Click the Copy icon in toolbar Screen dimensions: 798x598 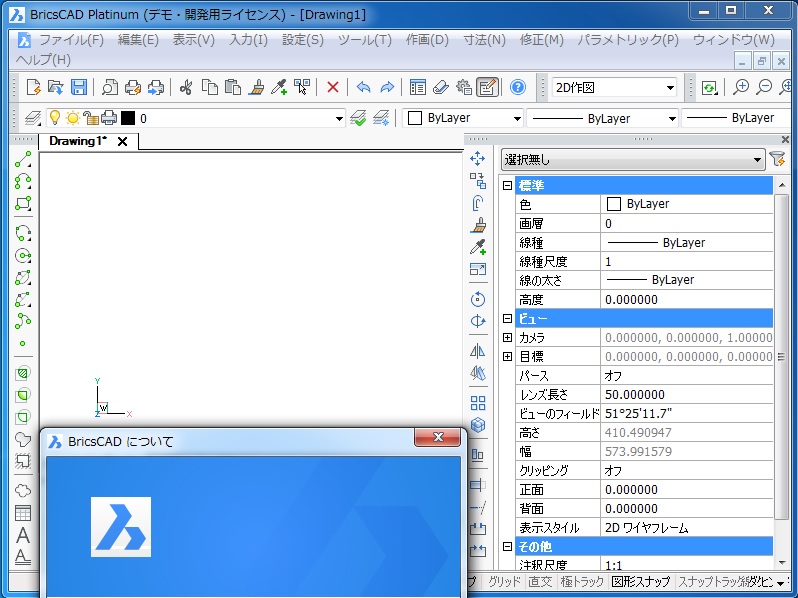[210, 87]
